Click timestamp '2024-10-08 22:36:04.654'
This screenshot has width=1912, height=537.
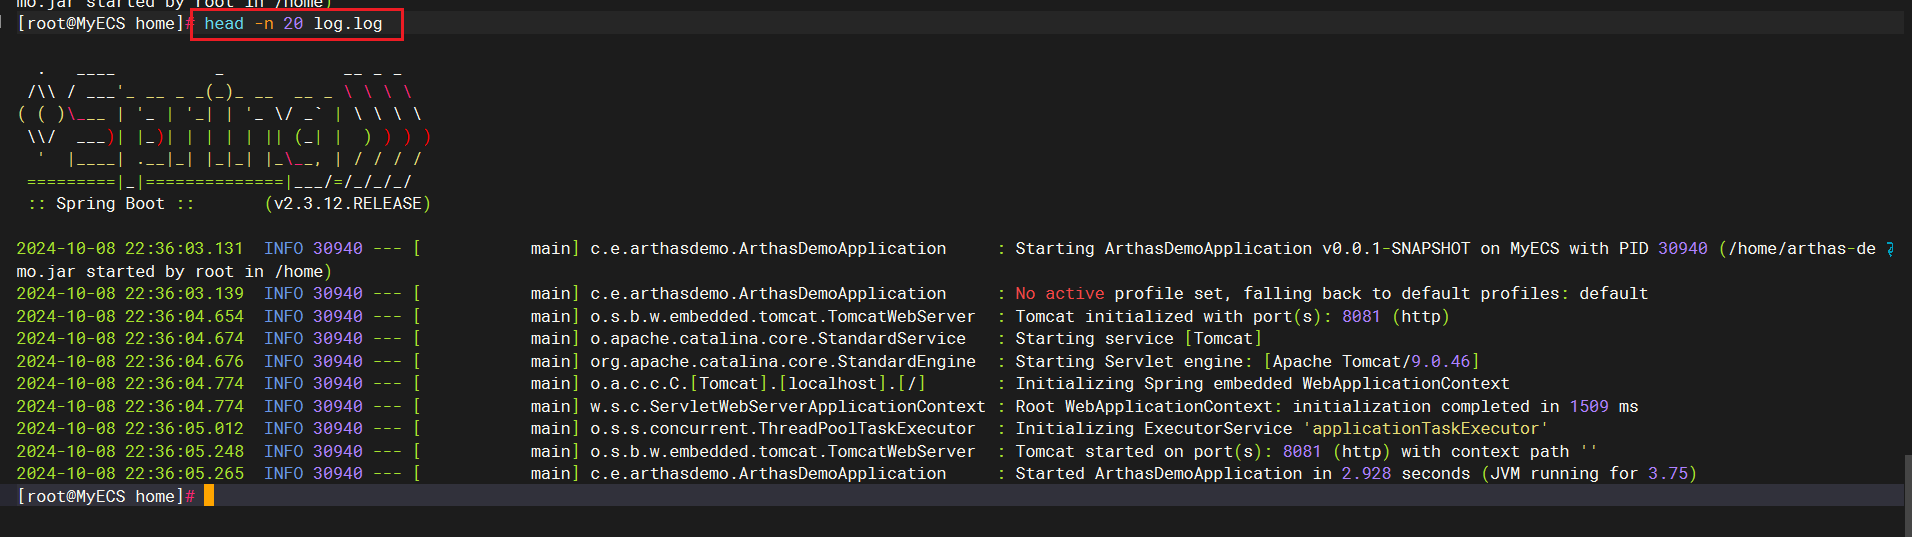coord(130,317)
